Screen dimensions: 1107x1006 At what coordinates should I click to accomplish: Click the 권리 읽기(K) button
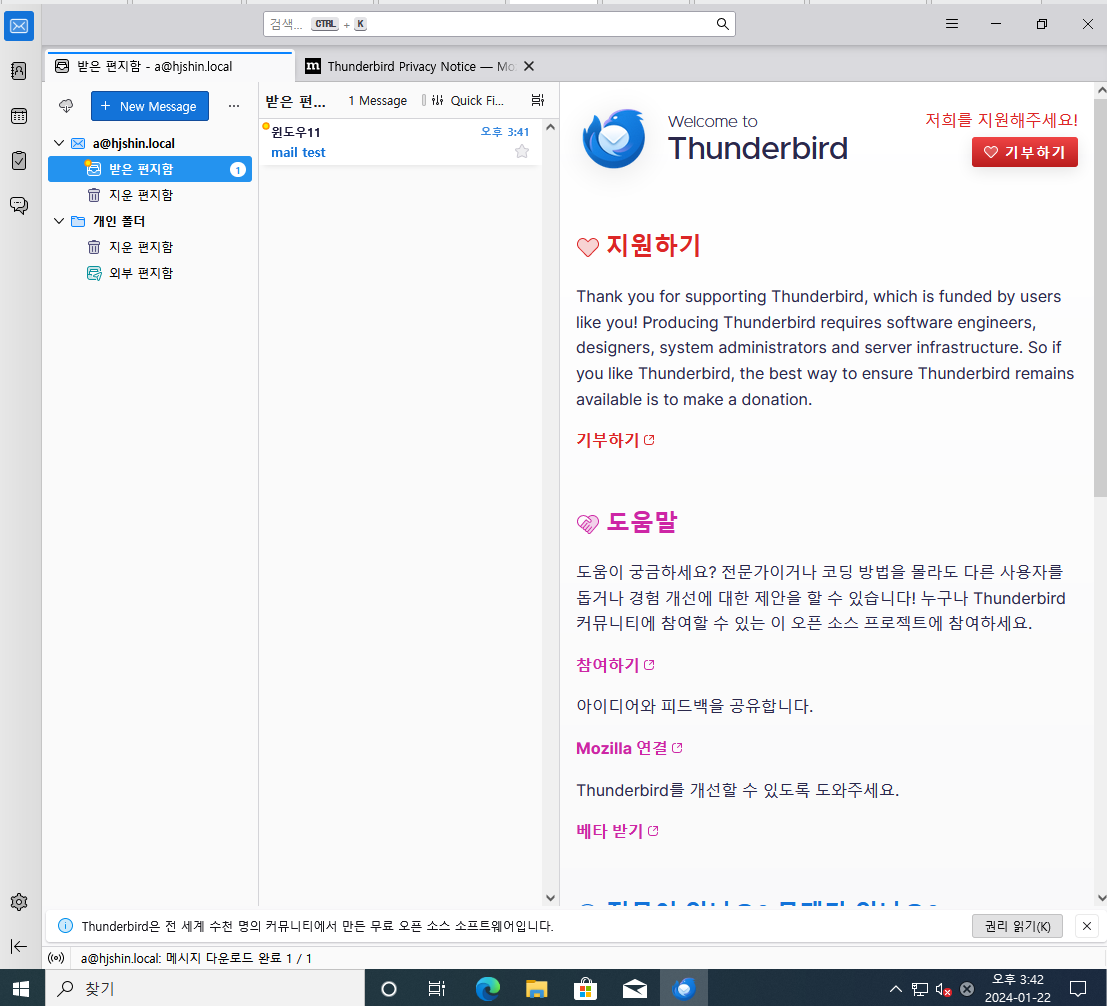tap(1017, 926)
